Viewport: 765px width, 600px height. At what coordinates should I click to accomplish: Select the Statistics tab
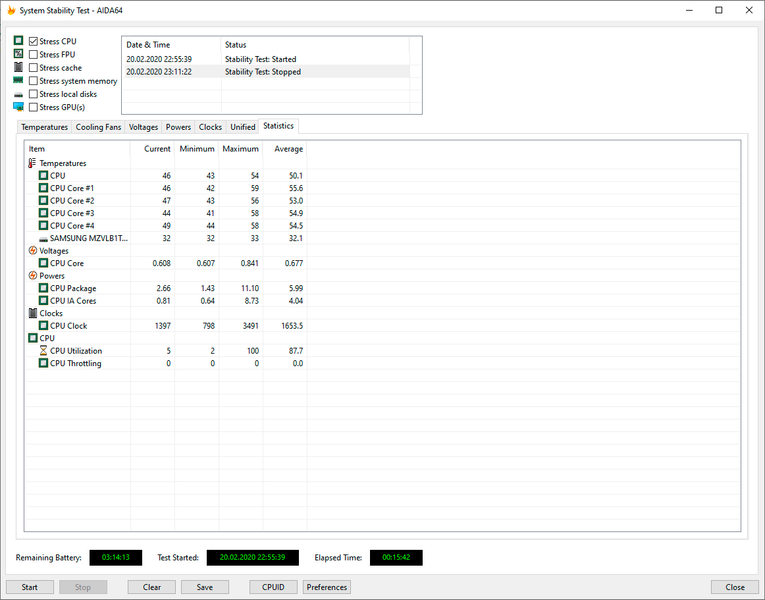(278, 126)
